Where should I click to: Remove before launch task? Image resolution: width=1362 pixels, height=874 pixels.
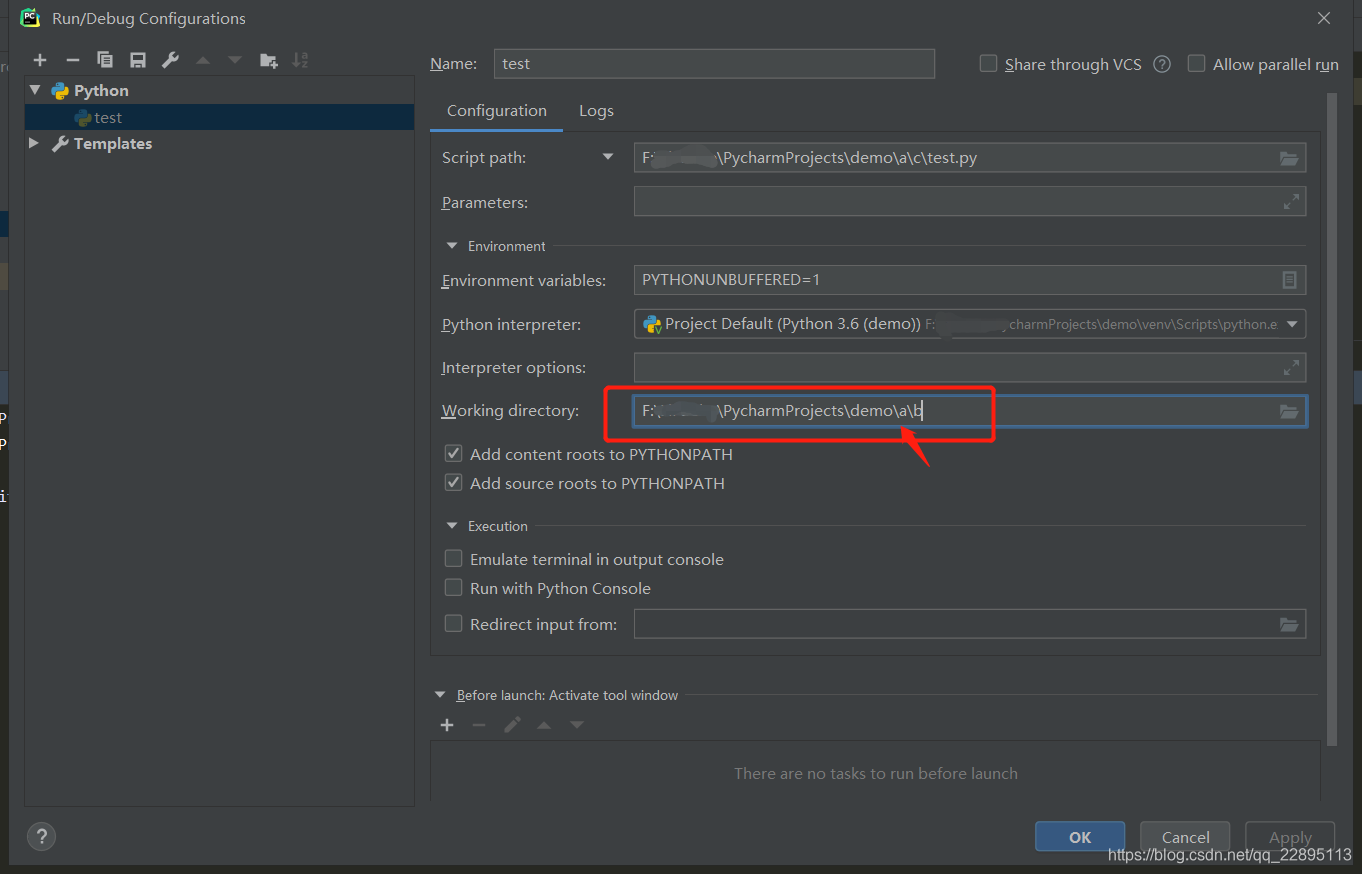click(x=479, y=725)
